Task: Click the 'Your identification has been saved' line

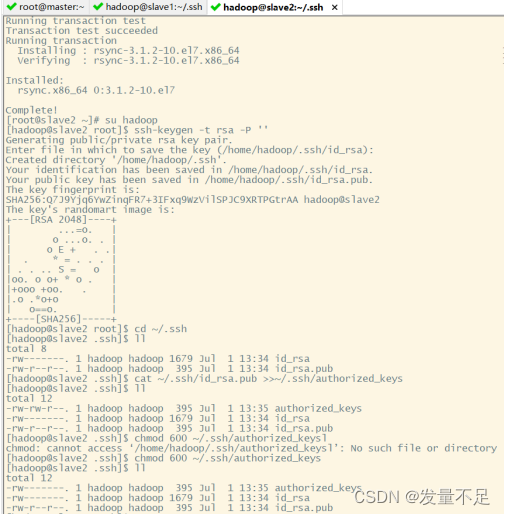Action: pyautogui.click(x=189, y=170)
